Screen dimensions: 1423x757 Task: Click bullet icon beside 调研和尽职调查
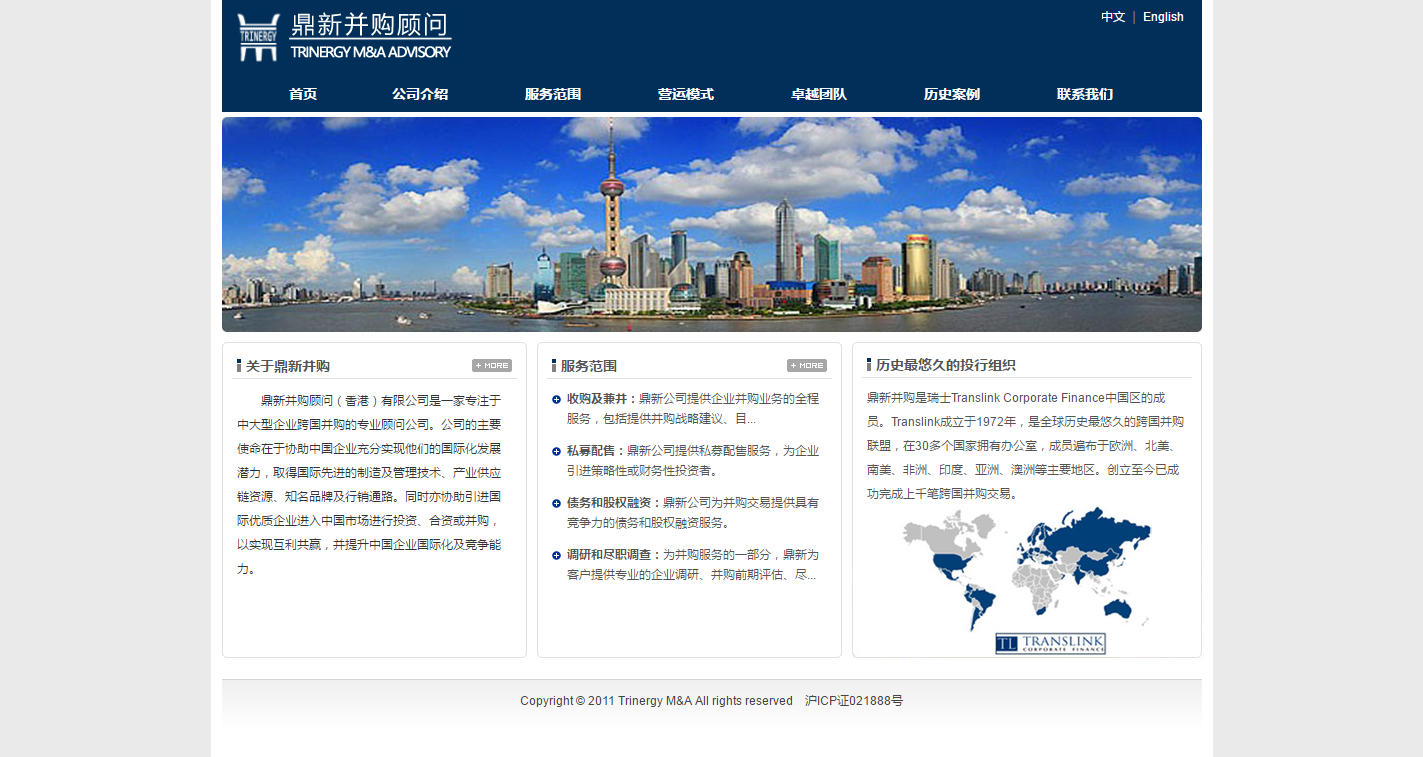[556, 555]
